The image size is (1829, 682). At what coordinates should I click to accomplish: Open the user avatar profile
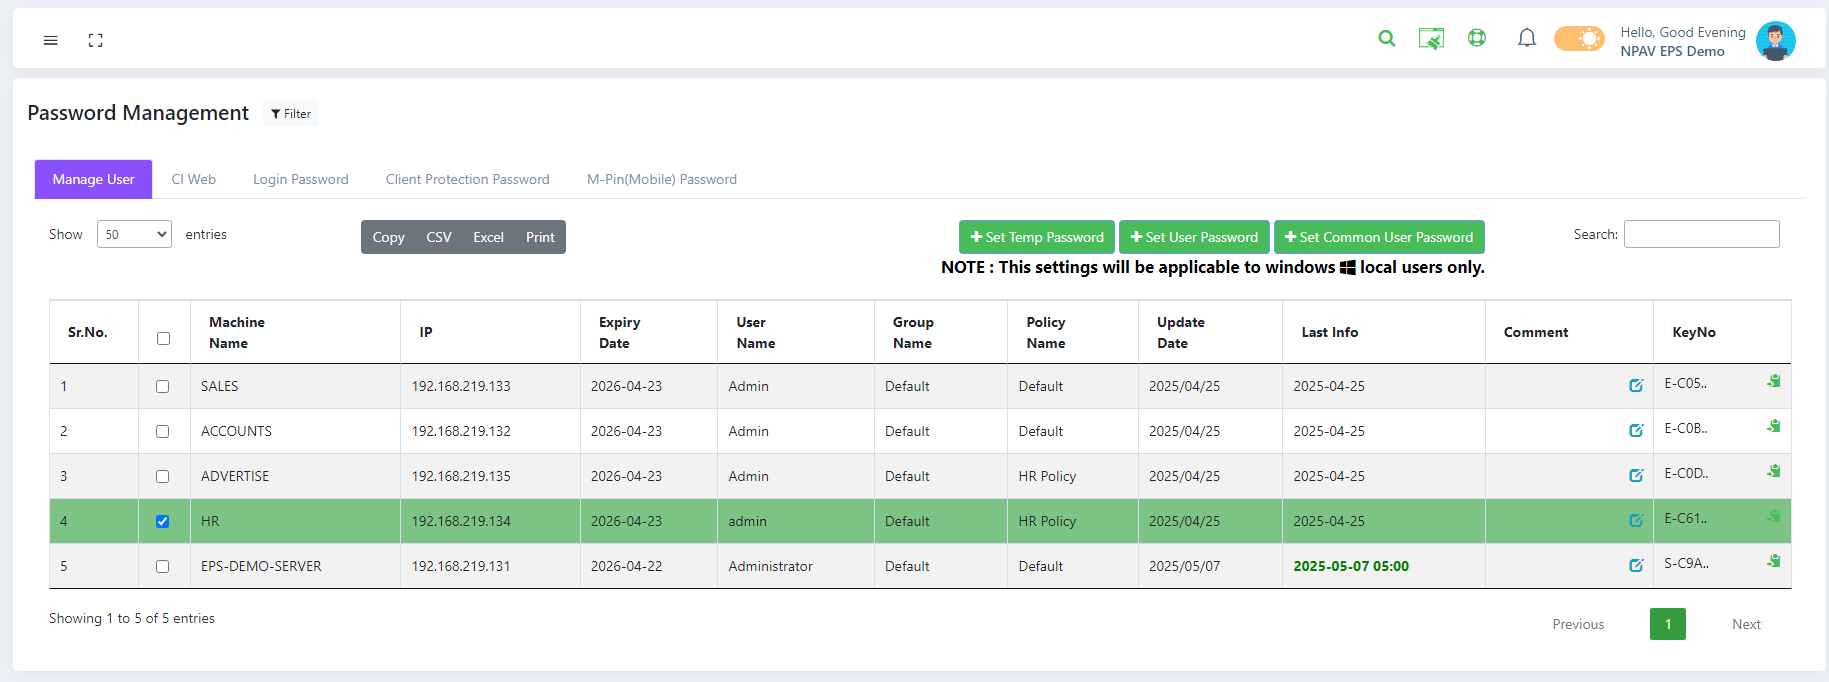tap(1775, 41)
